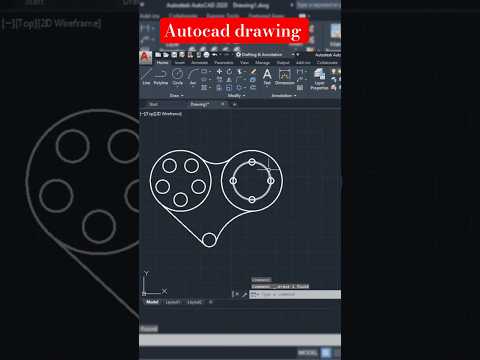Select the Polyline tool
The width and height of the screenshot is (480, 360).
160,77
